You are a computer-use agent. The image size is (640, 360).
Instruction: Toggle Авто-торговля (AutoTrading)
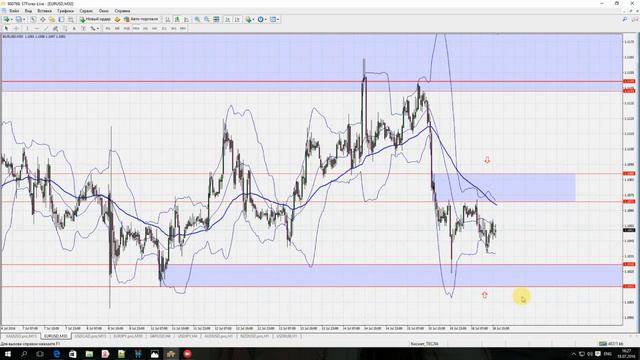click(x=141, y=19)
